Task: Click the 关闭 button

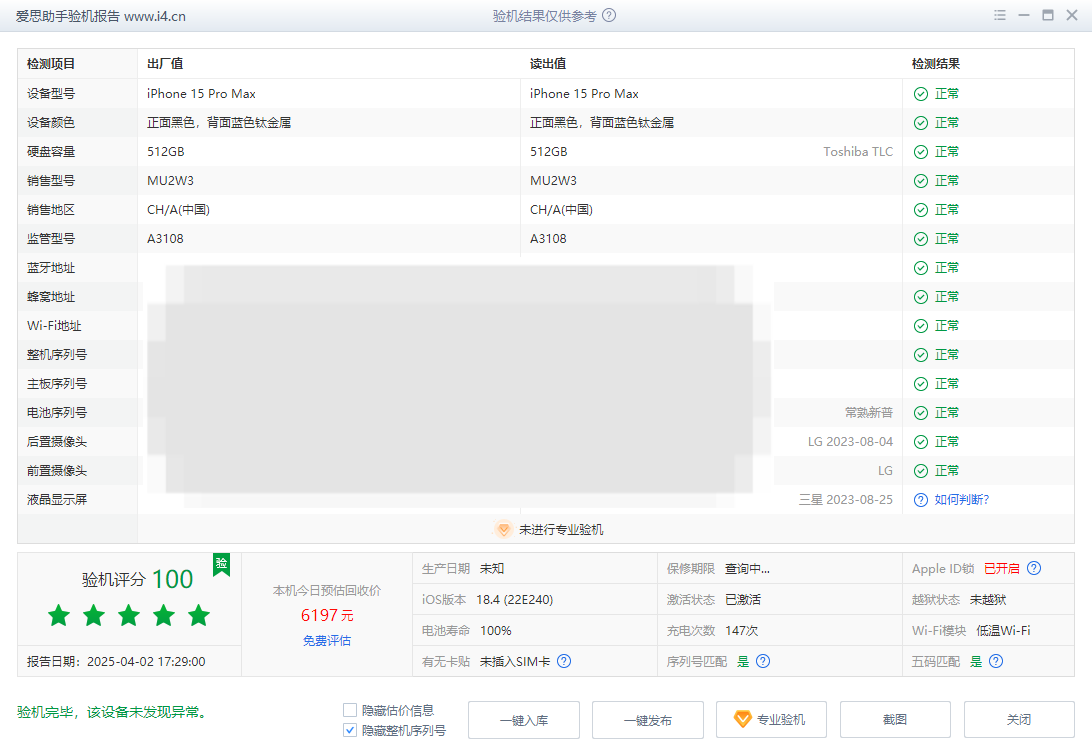Action: 1018,720
